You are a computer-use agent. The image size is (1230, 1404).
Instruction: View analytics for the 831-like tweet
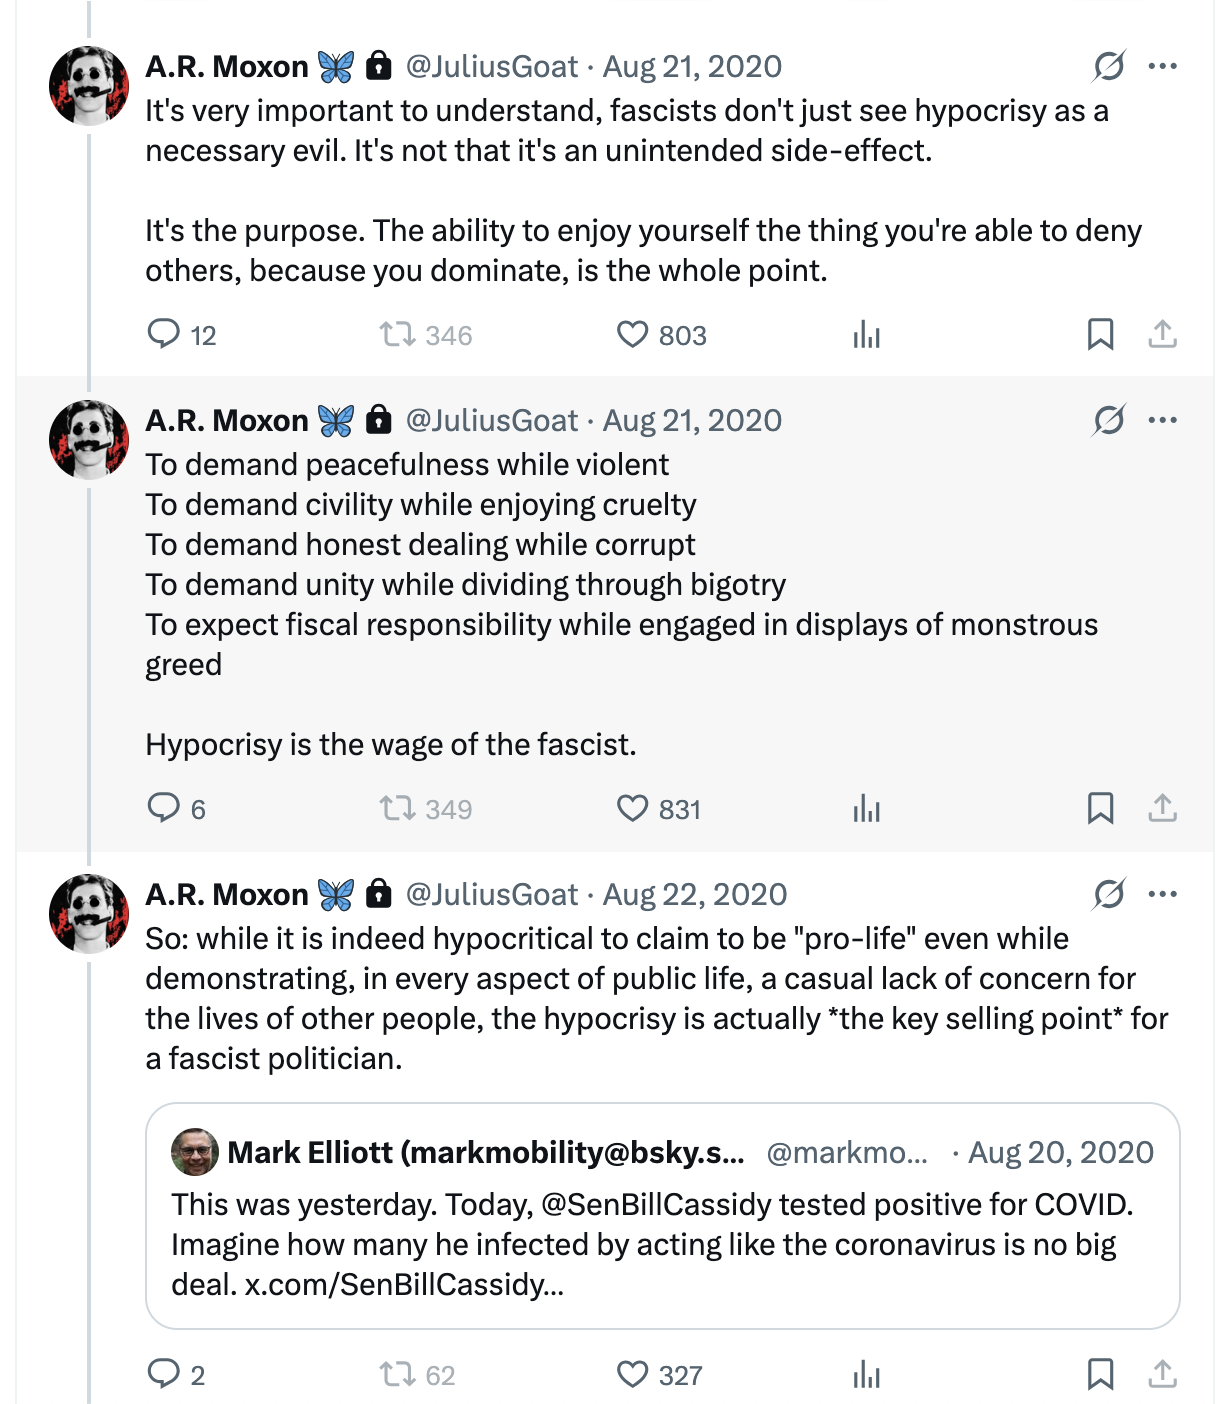[866, 808]
